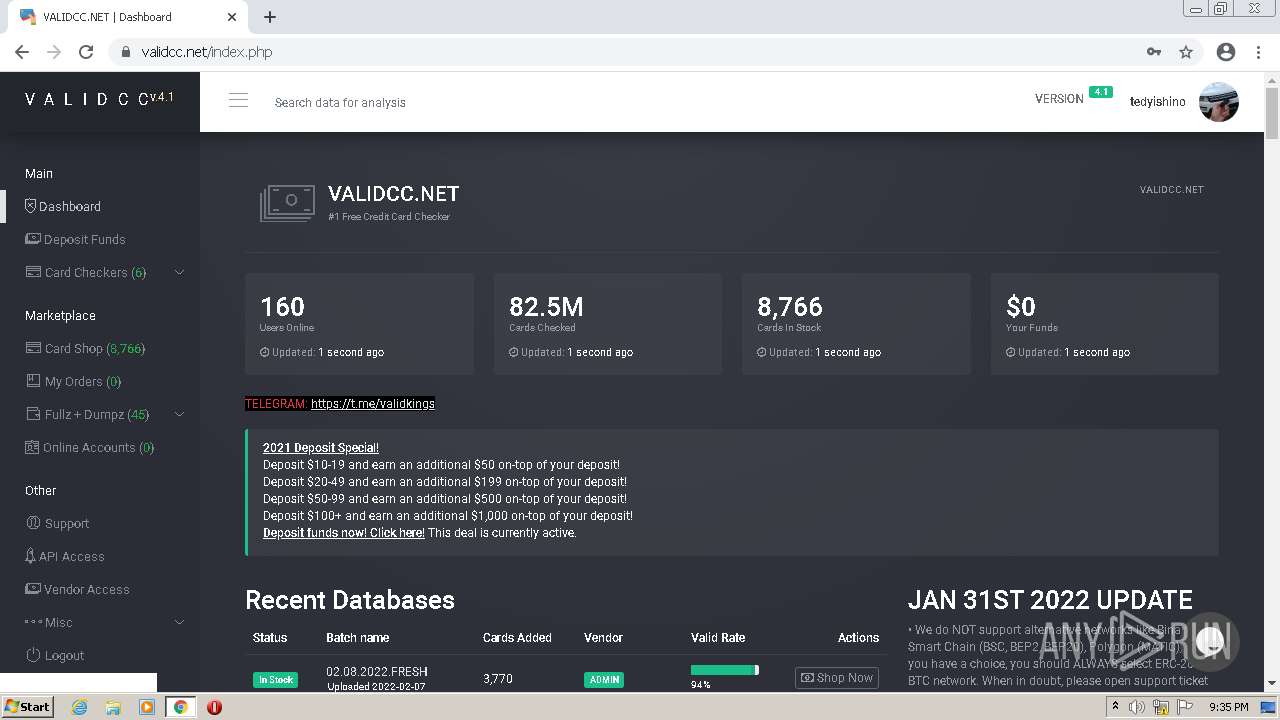Click the green In Stock badge

275,680
